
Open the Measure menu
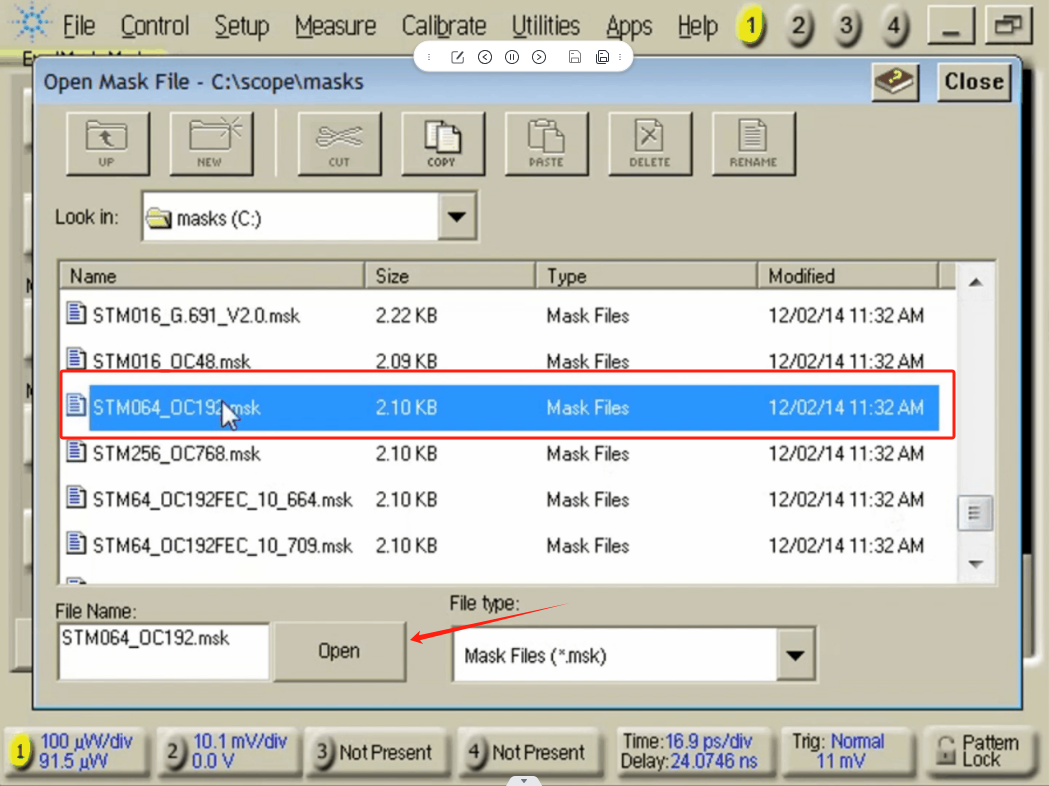point(335,27)
